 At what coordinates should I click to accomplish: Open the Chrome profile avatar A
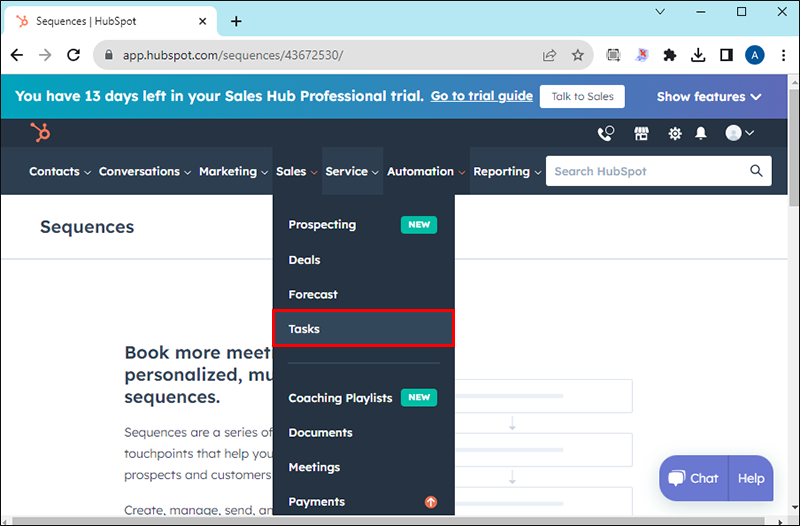point(755,55)
